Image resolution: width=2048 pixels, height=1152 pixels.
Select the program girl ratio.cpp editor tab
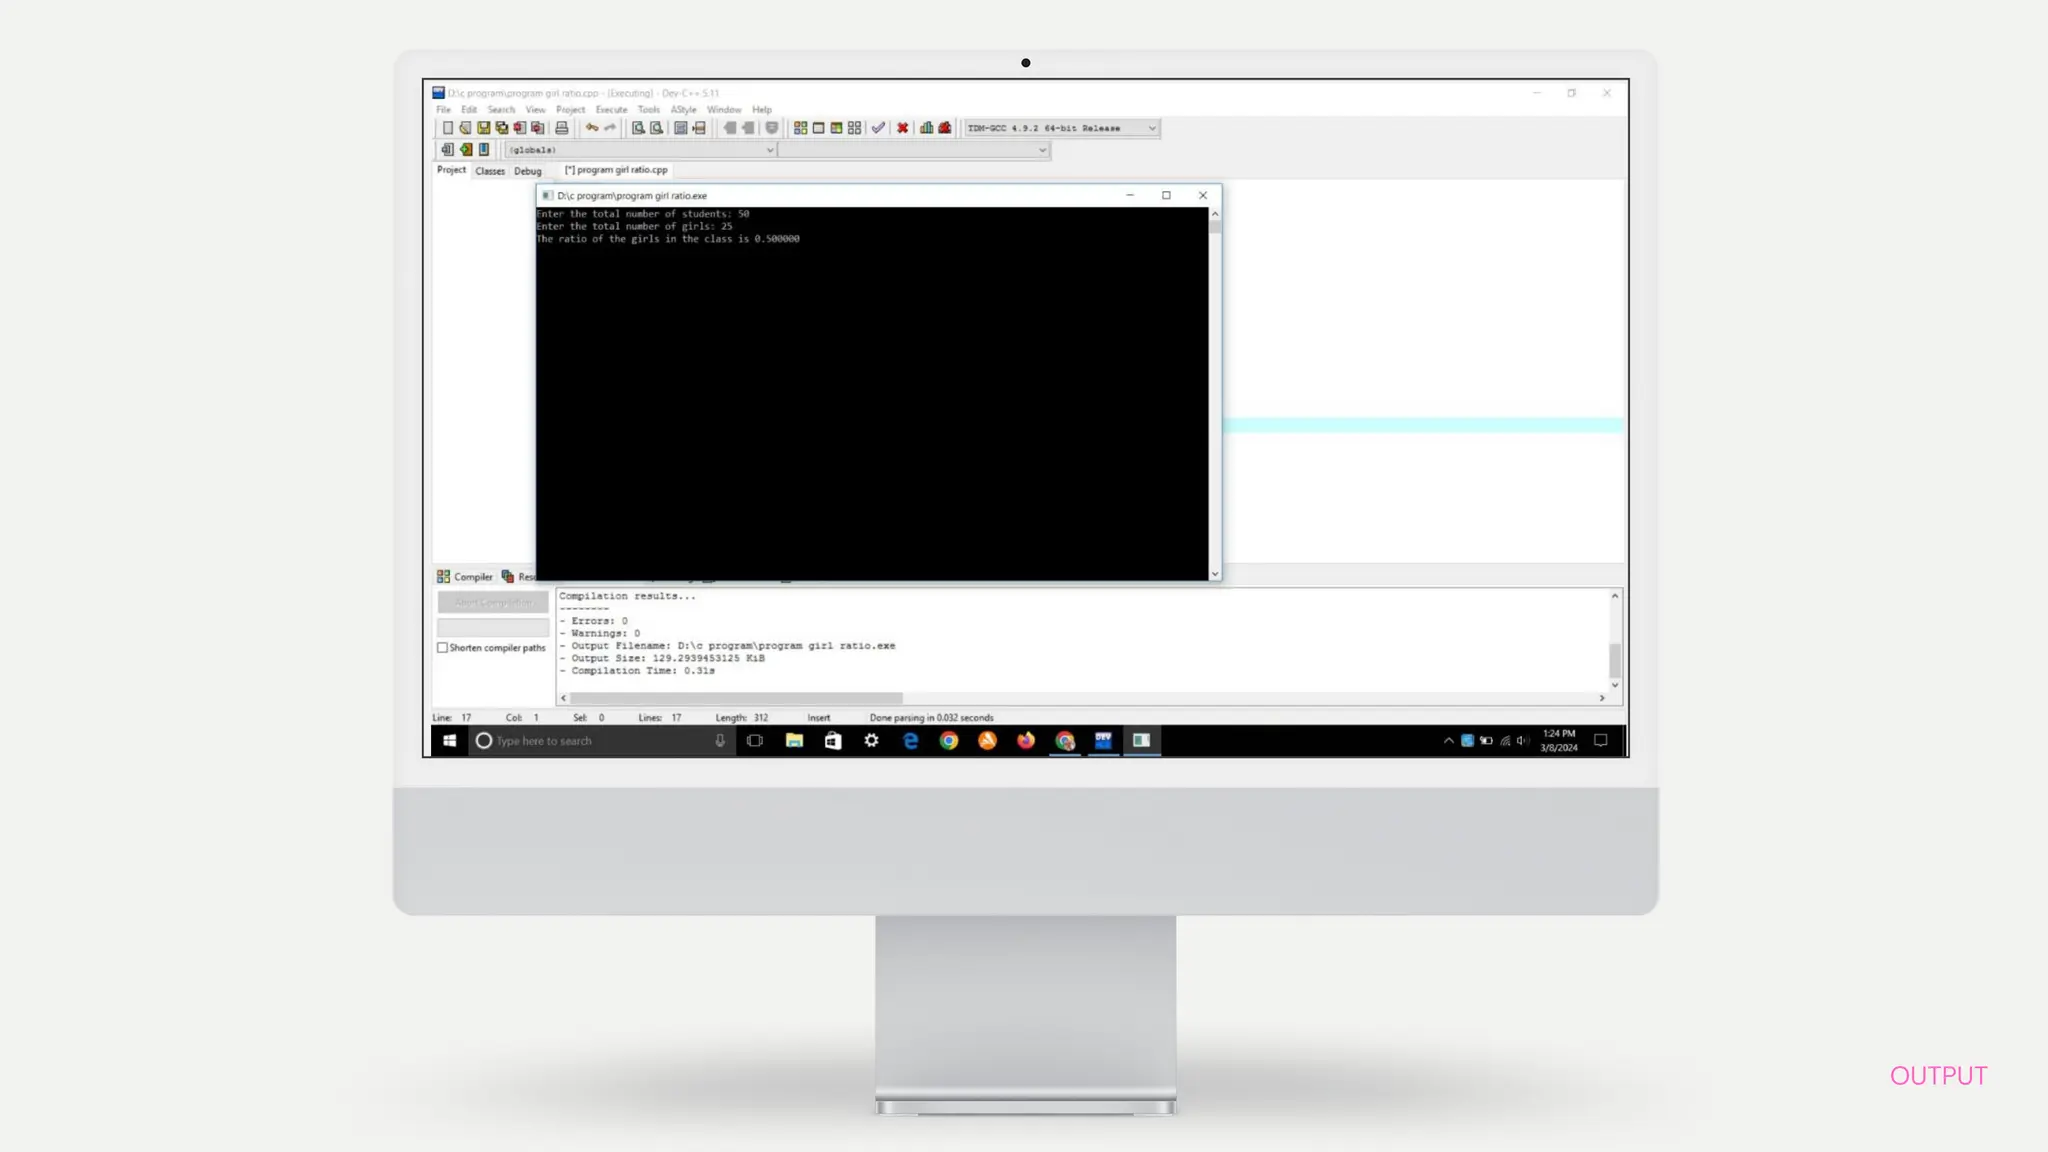[x=616, y=170]
